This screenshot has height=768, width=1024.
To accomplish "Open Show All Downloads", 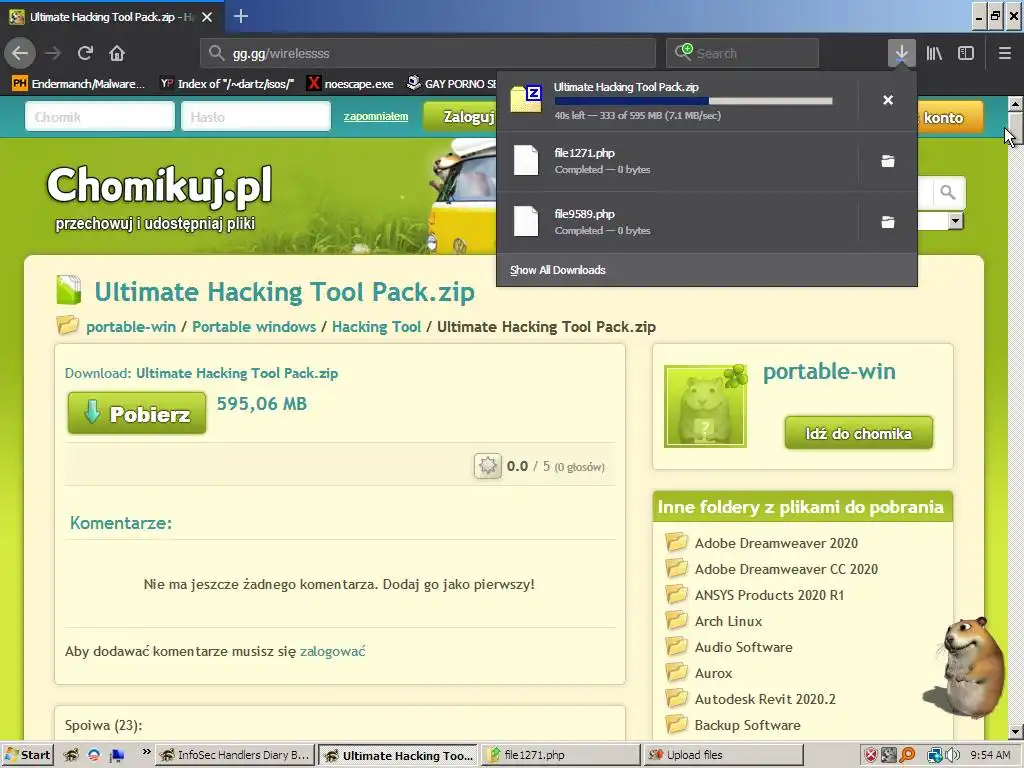I will click(558, 270).
